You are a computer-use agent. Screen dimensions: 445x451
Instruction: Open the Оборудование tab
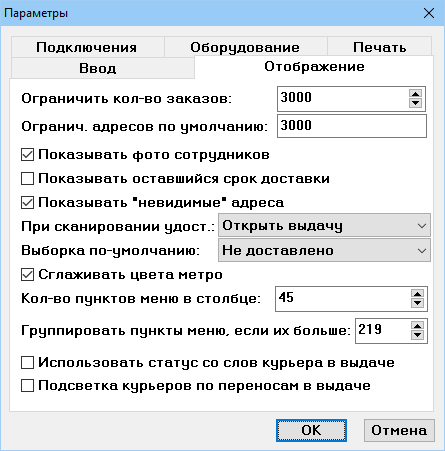click(245, 47)
